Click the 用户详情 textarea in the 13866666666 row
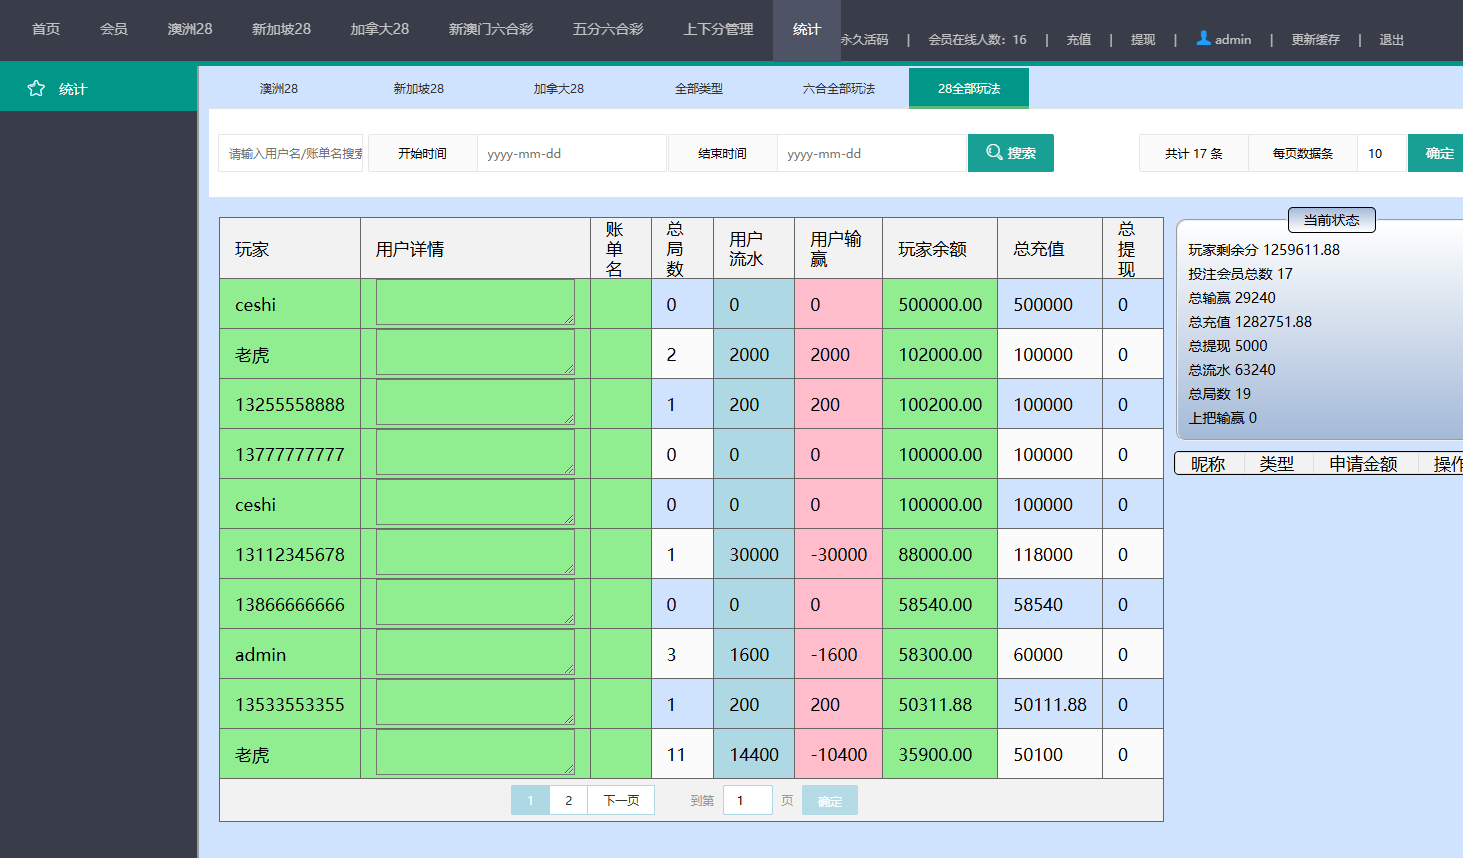The height and width of the screenshot is (858, 1463). (x=475, y=602)
